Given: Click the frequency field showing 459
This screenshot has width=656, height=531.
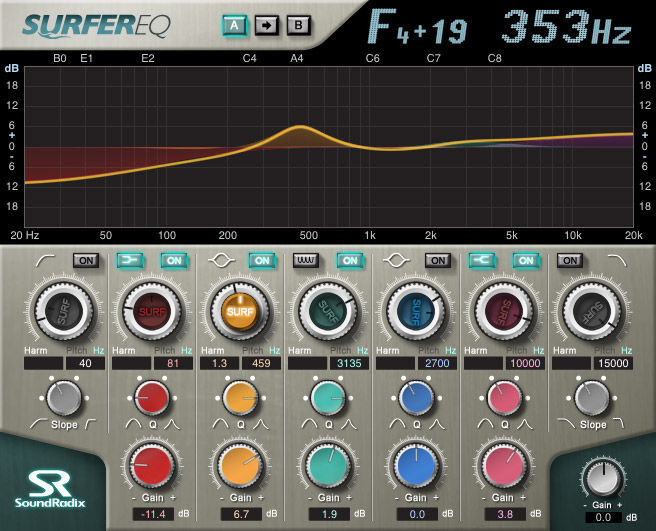Looking at the screenshot, I should pos(261,363).
